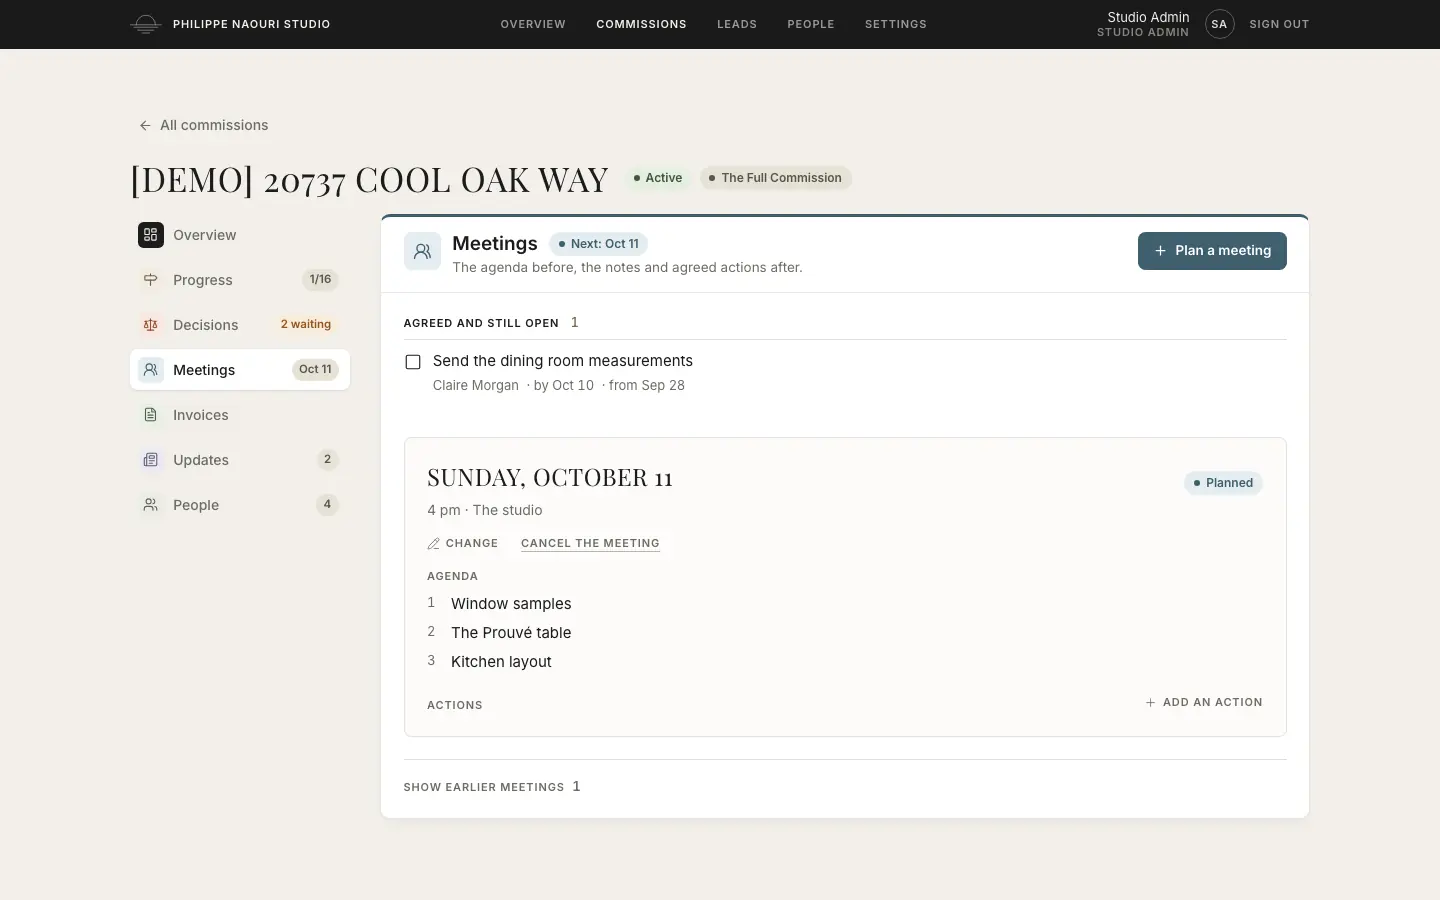Image resolution: width=1440 pixels, height=900 pixels.
Task: Click the People count badge 4
Action: point(327,505)
